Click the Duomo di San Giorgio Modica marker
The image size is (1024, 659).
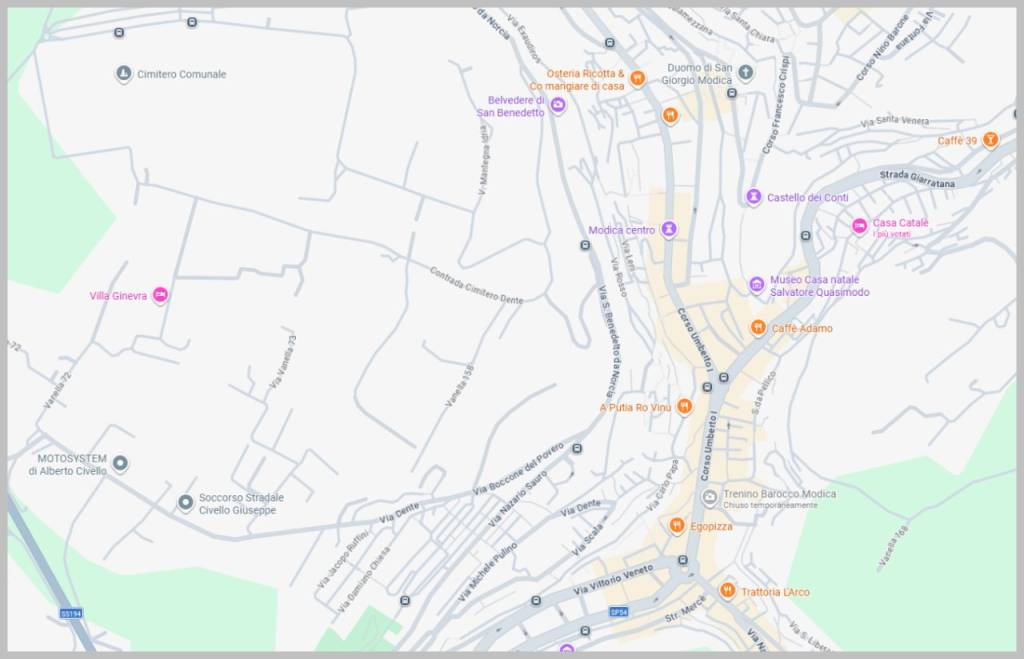[746, 73]
